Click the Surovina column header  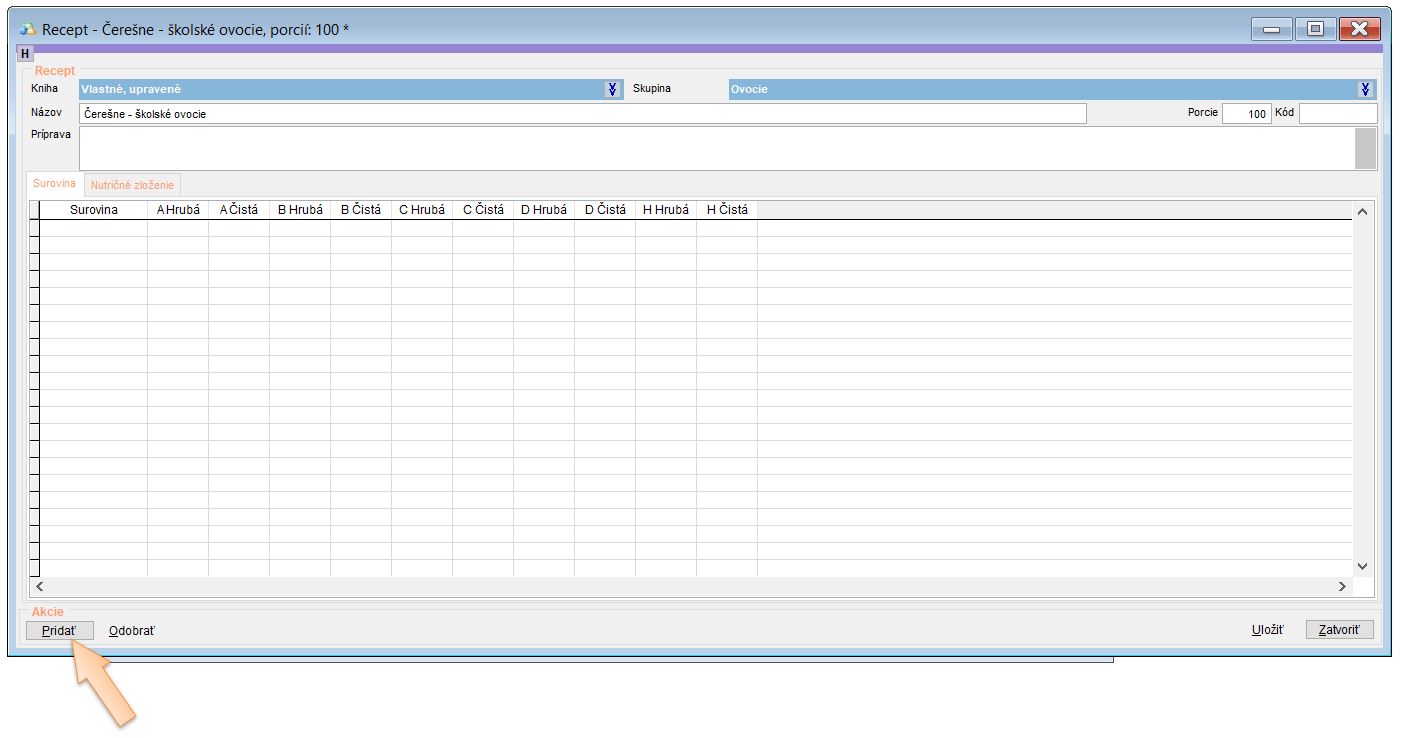(93, 210)
